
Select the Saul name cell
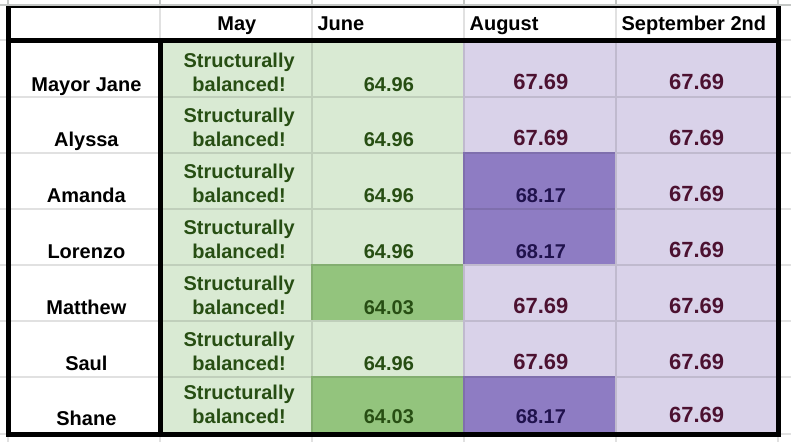pos(86,363)
